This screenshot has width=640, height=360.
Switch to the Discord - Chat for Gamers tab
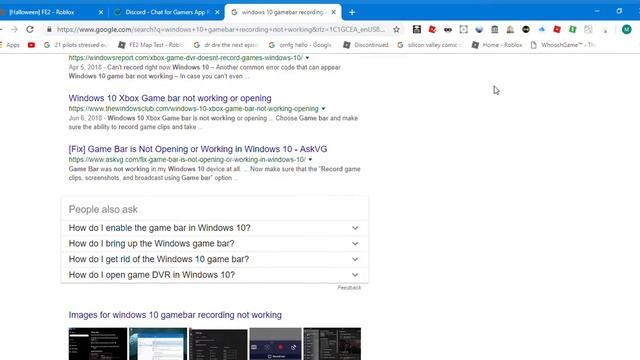(x=167, y=12)
